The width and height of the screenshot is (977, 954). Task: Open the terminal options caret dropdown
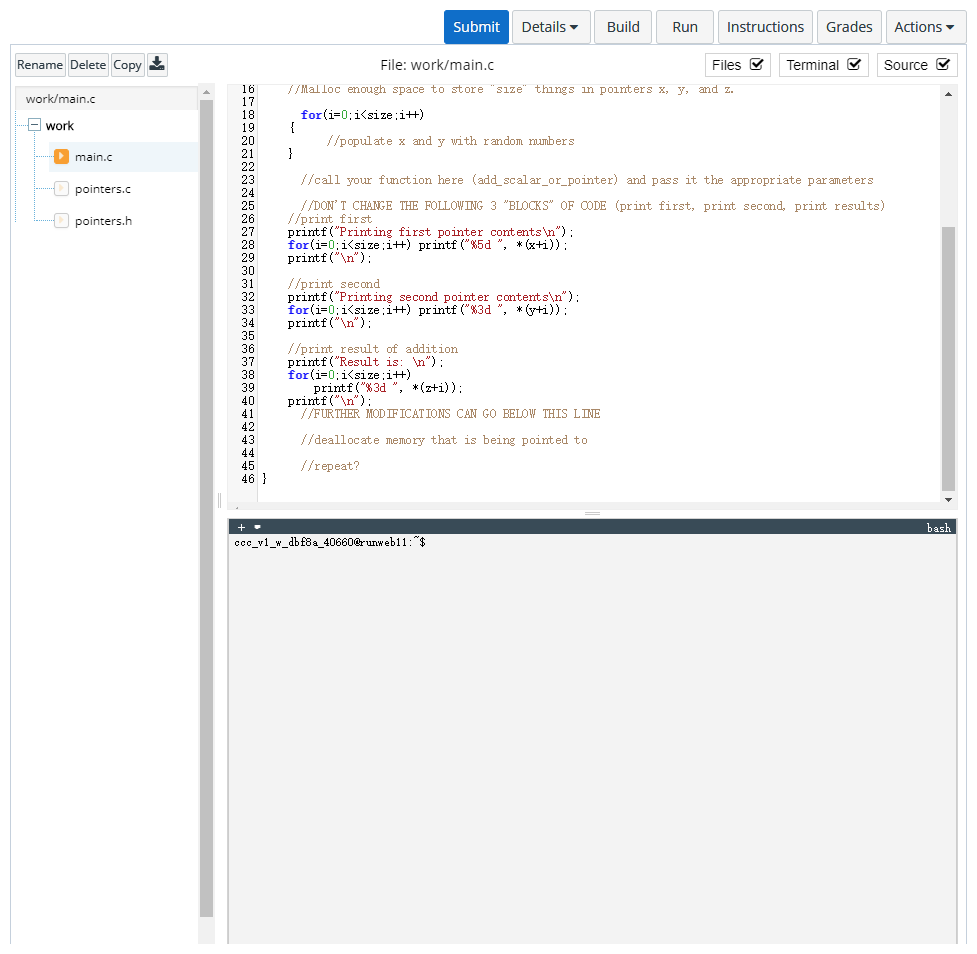(x=257, y=526)
